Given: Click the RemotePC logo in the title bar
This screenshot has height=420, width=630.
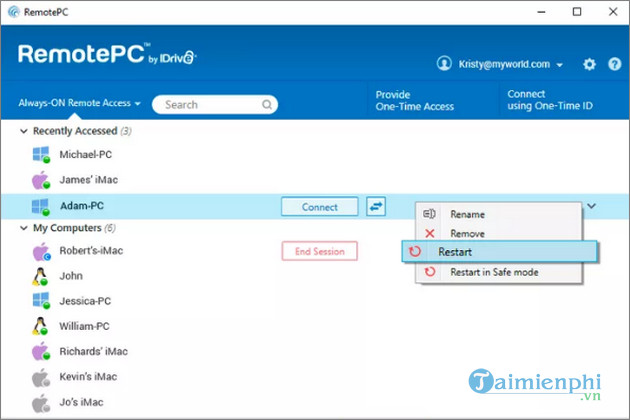Looking at the screenshot, I should (14, 12).
